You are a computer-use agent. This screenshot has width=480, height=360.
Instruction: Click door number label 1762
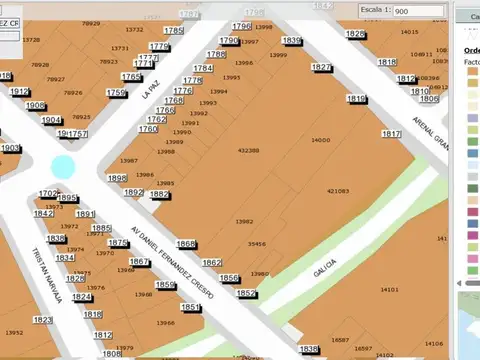[x=157, y=119]
